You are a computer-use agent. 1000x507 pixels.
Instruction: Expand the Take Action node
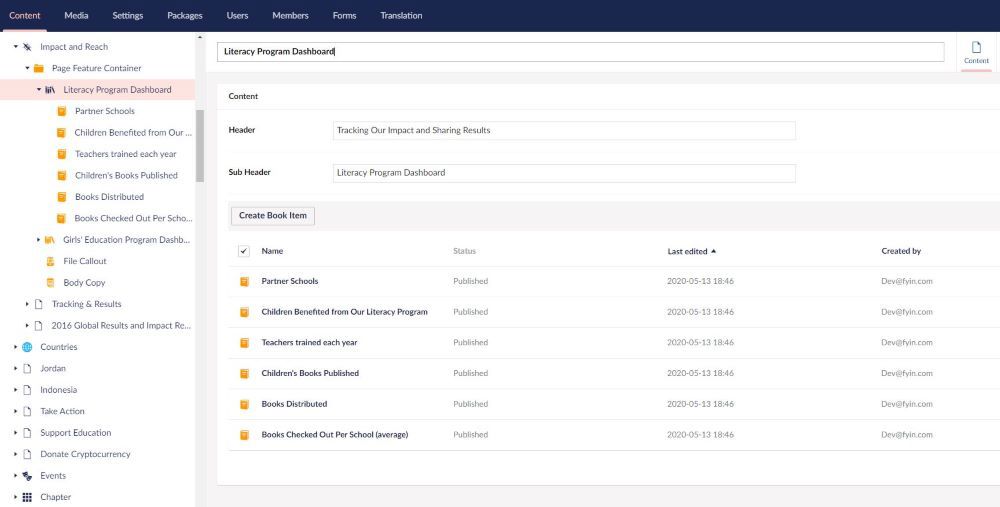coord(15,411)
